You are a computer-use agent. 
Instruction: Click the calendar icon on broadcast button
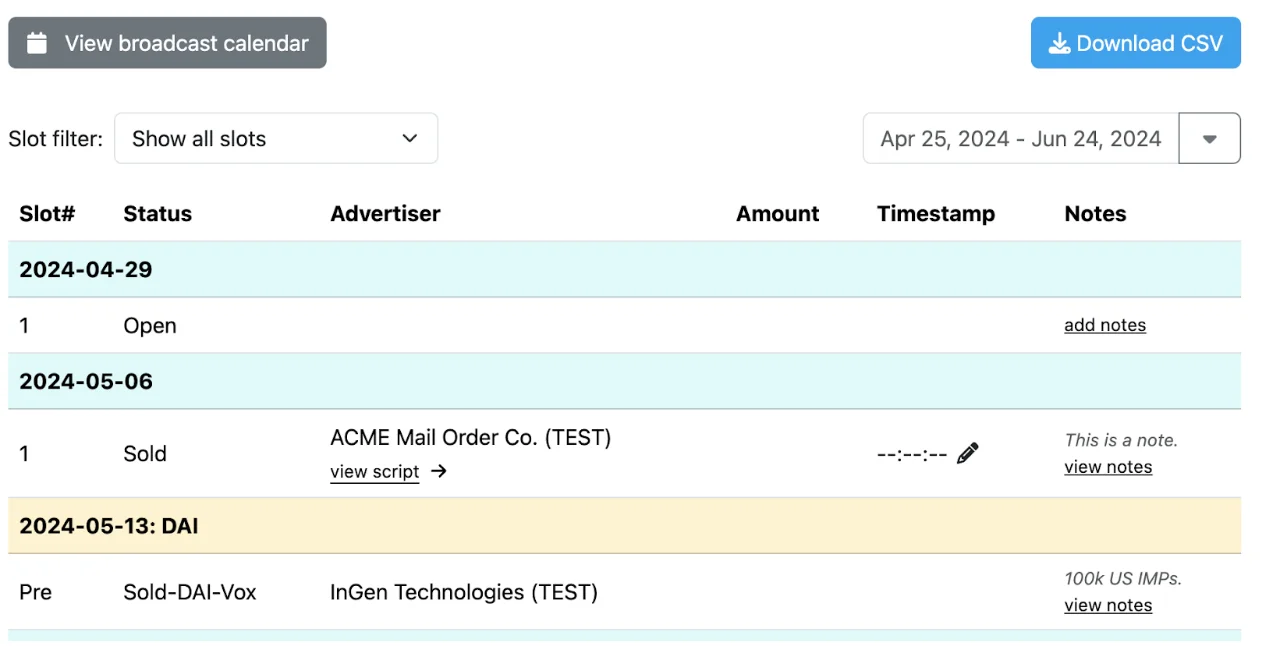tap(37, 43)
